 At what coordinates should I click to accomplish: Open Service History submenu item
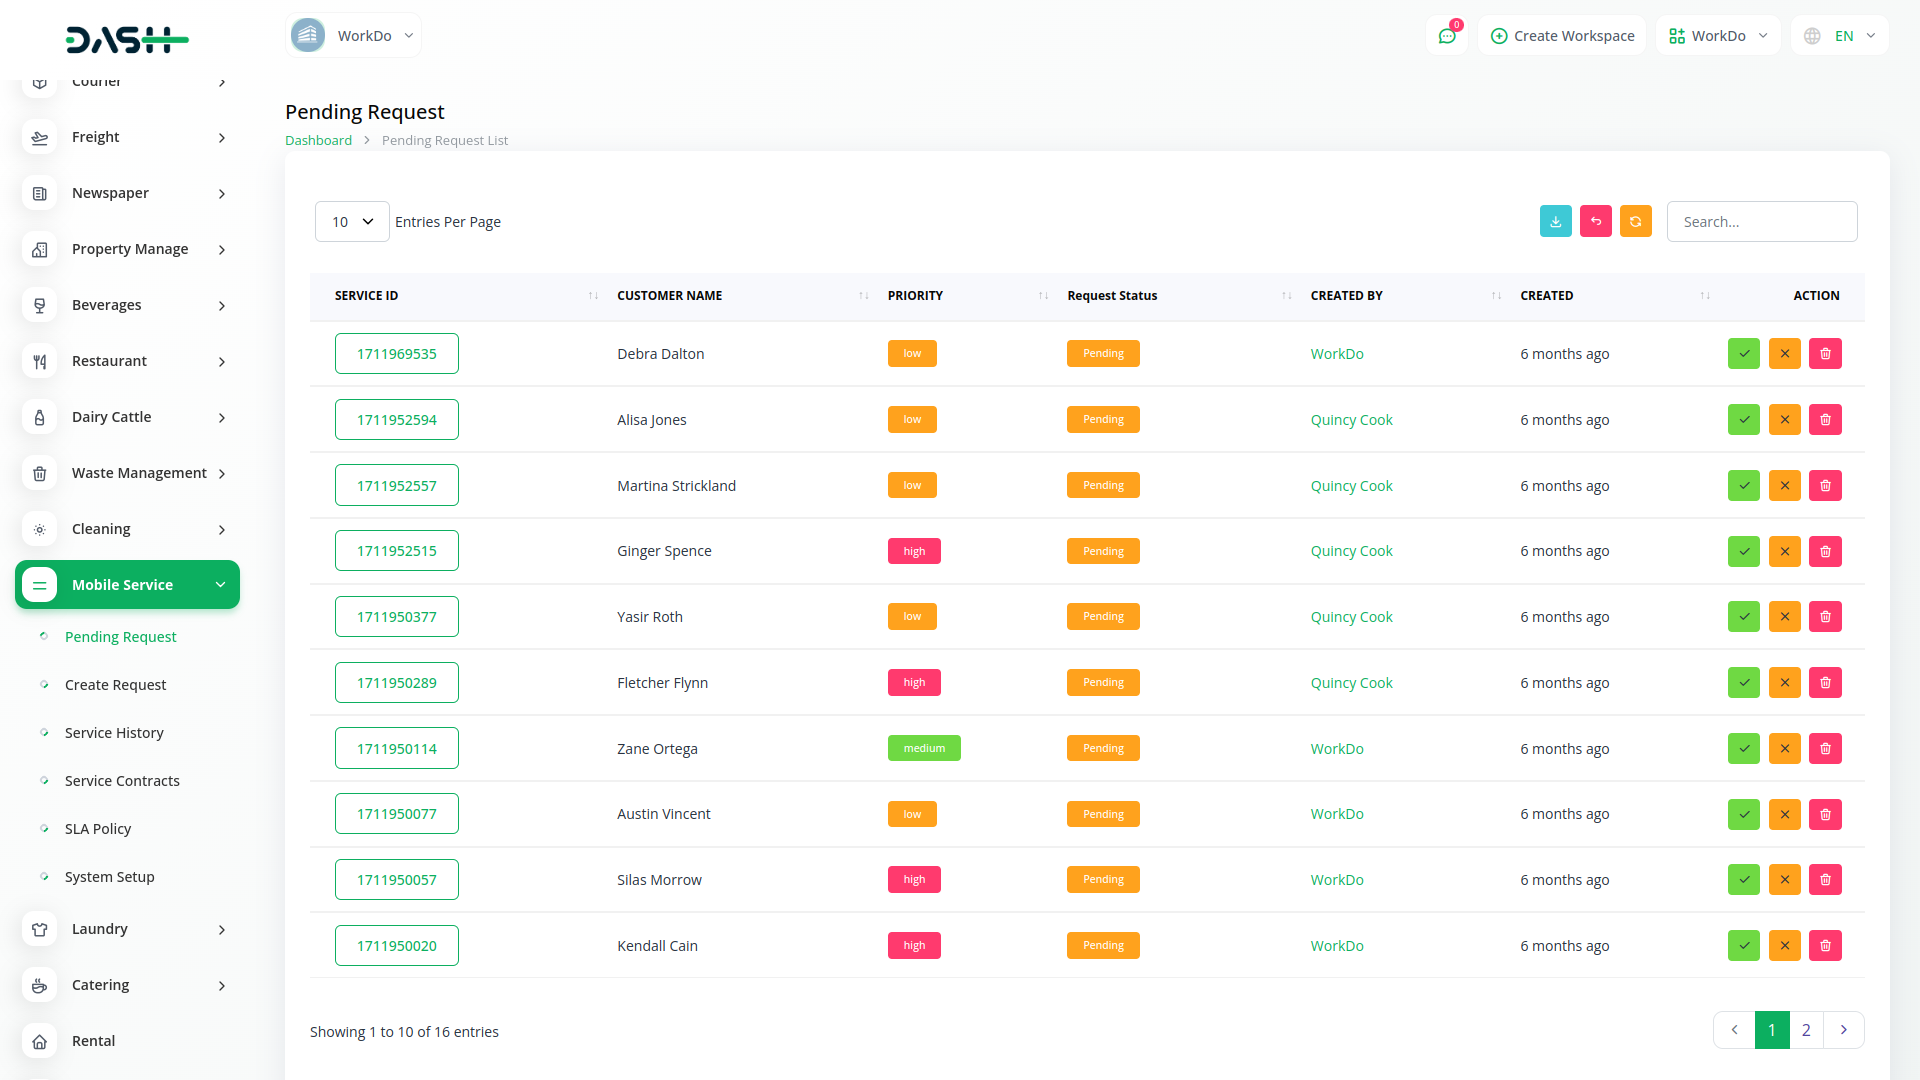point(114,733)
